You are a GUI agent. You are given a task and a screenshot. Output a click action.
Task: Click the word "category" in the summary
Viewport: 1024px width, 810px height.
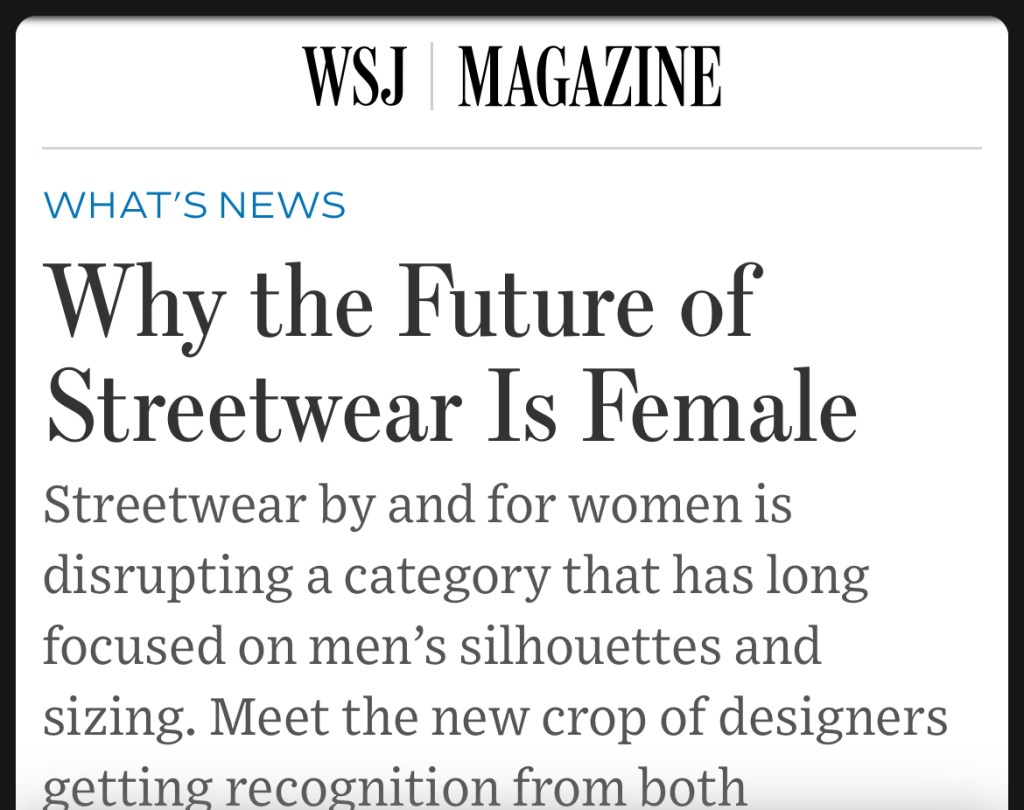pyautogui.click(x=444, y=578)
